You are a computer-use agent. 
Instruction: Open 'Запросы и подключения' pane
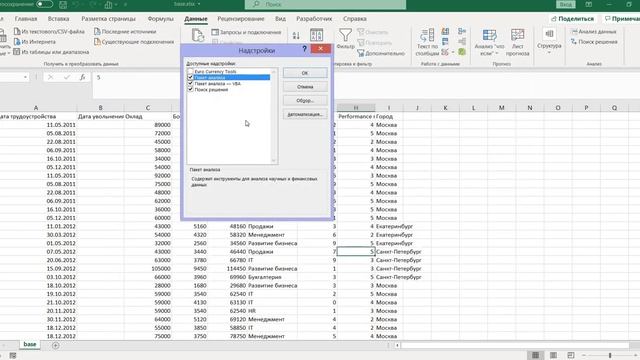click(247, 32)
